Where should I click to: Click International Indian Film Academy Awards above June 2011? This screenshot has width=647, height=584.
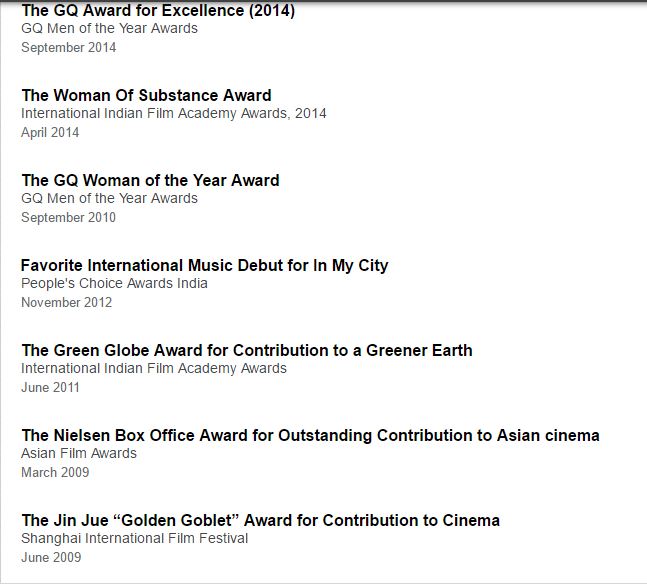tap(153, 369)
